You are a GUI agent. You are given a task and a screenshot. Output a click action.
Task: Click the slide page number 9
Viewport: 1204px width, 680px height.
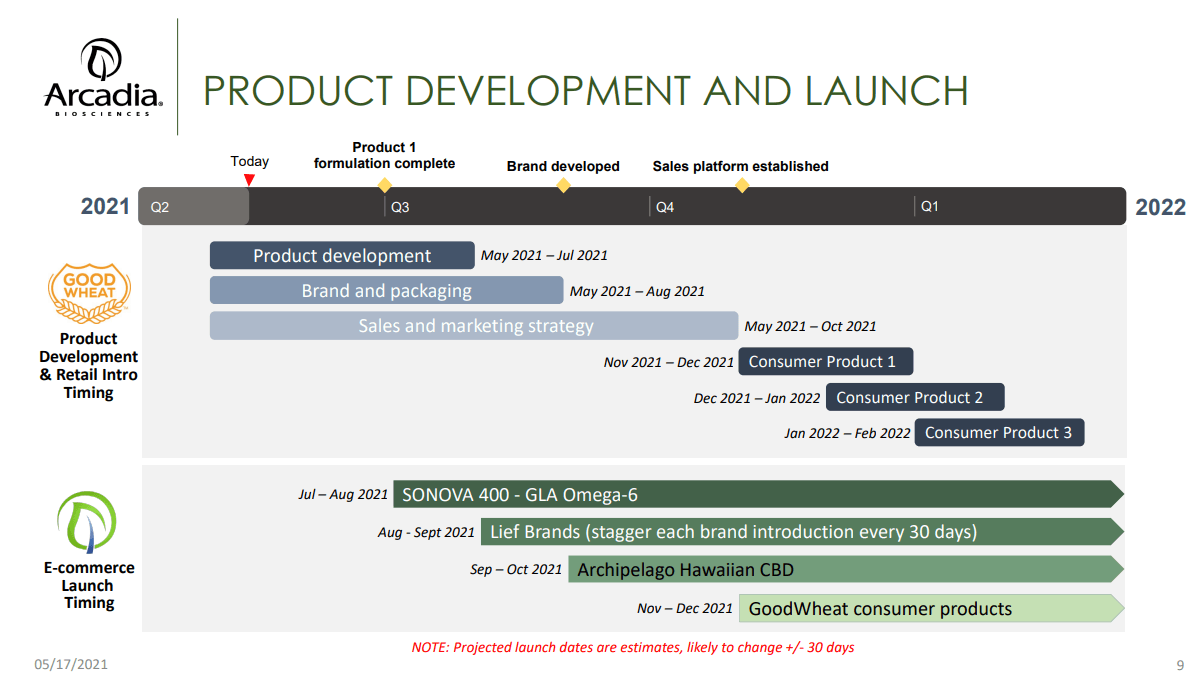(x=1179, y=665)
